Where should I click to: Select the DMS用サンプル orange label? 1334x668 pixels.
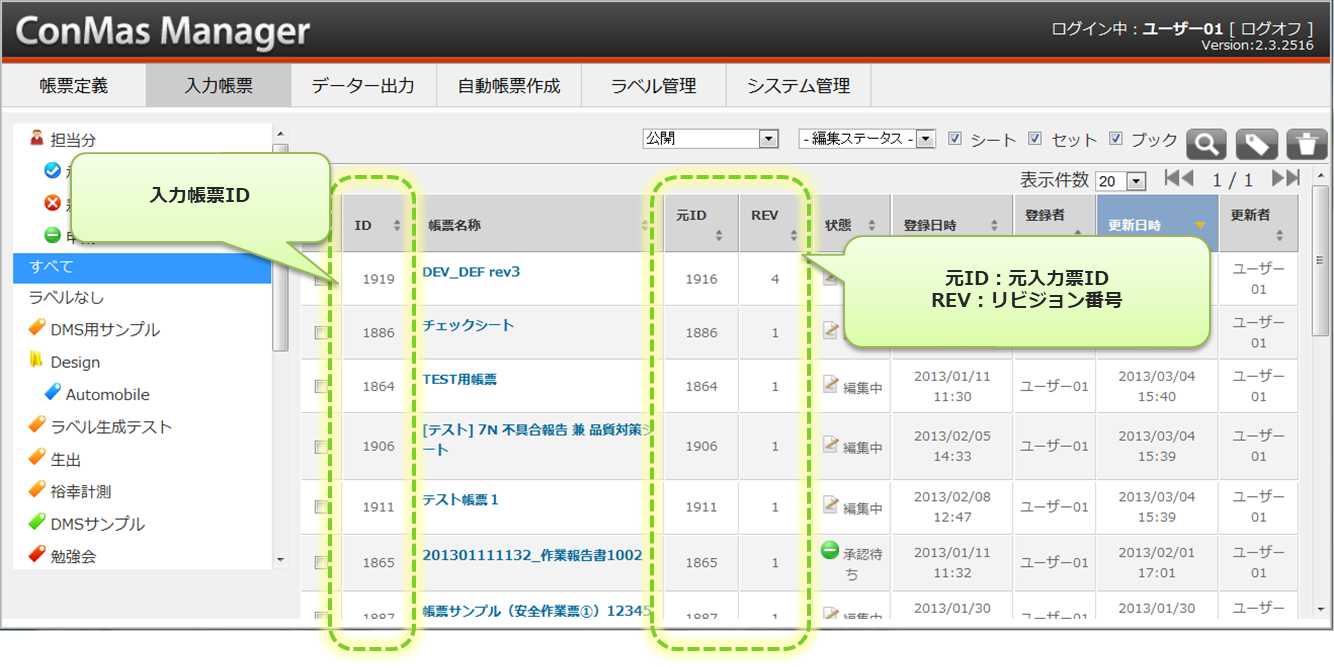point(104,330)
